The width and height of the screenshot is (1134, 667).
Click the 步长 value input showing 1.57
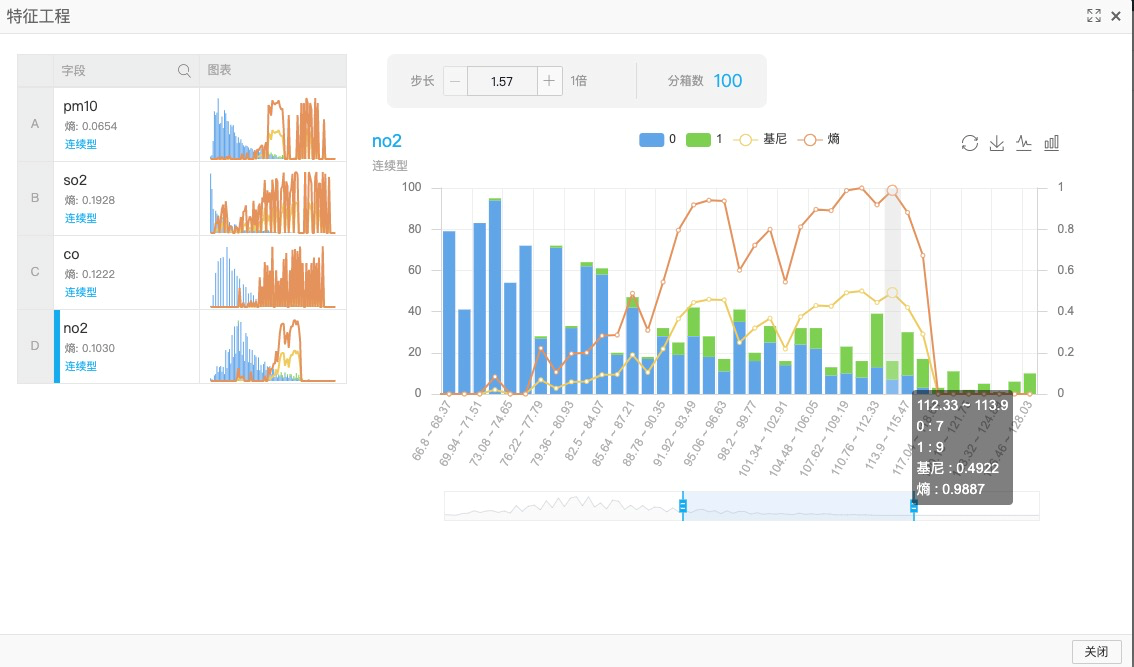[x=502, y=81]
